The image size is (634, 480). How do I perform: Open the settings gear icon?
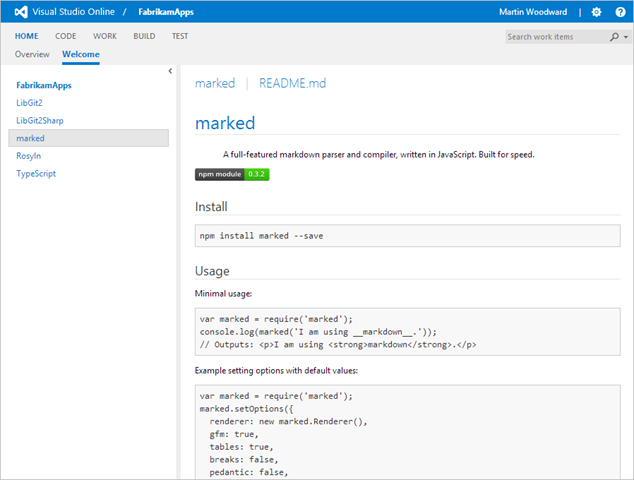[x=596, y=12]
